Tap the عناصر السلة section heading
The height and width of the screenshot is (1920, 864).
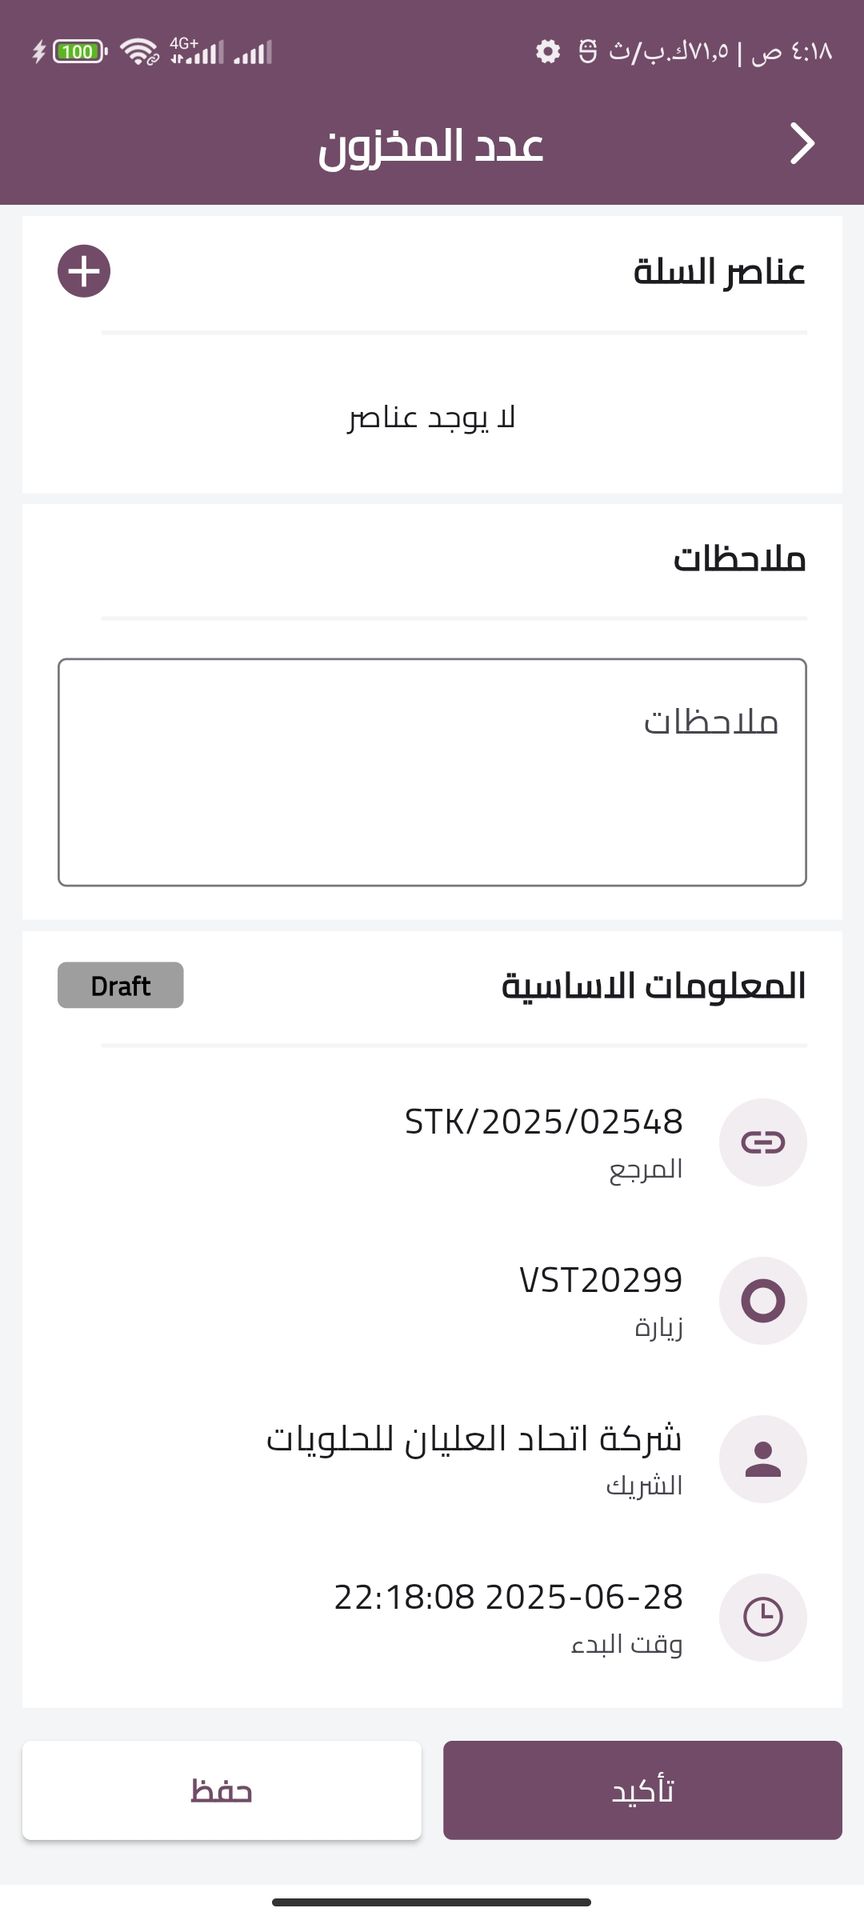click(x=719, y=271)
